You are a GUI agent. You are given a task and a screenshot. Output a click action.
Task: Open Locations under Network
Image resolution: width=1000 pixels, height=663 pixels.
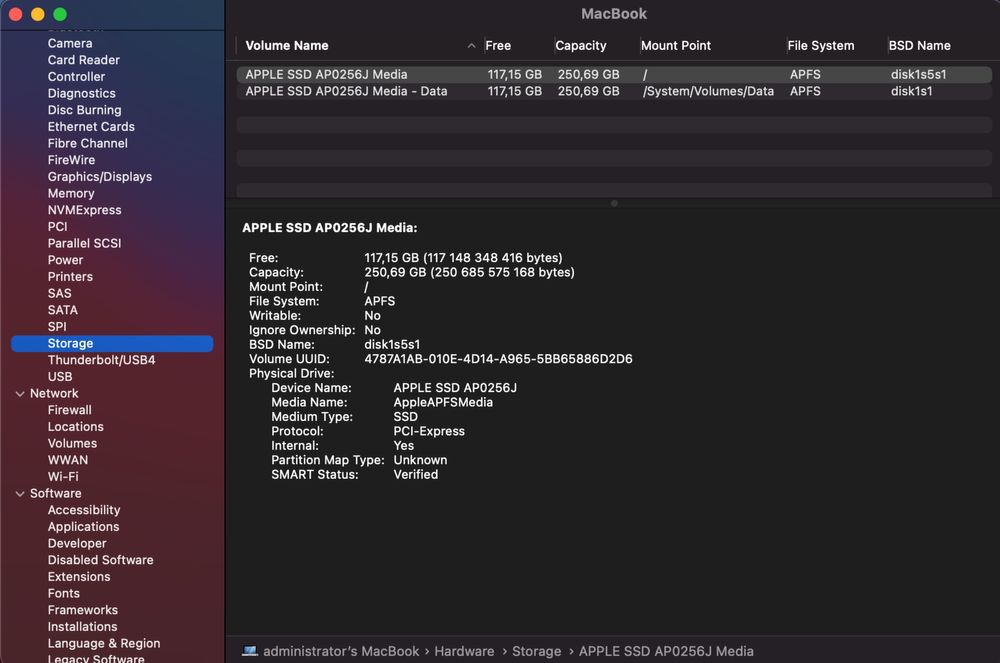(x=75, y=426)
